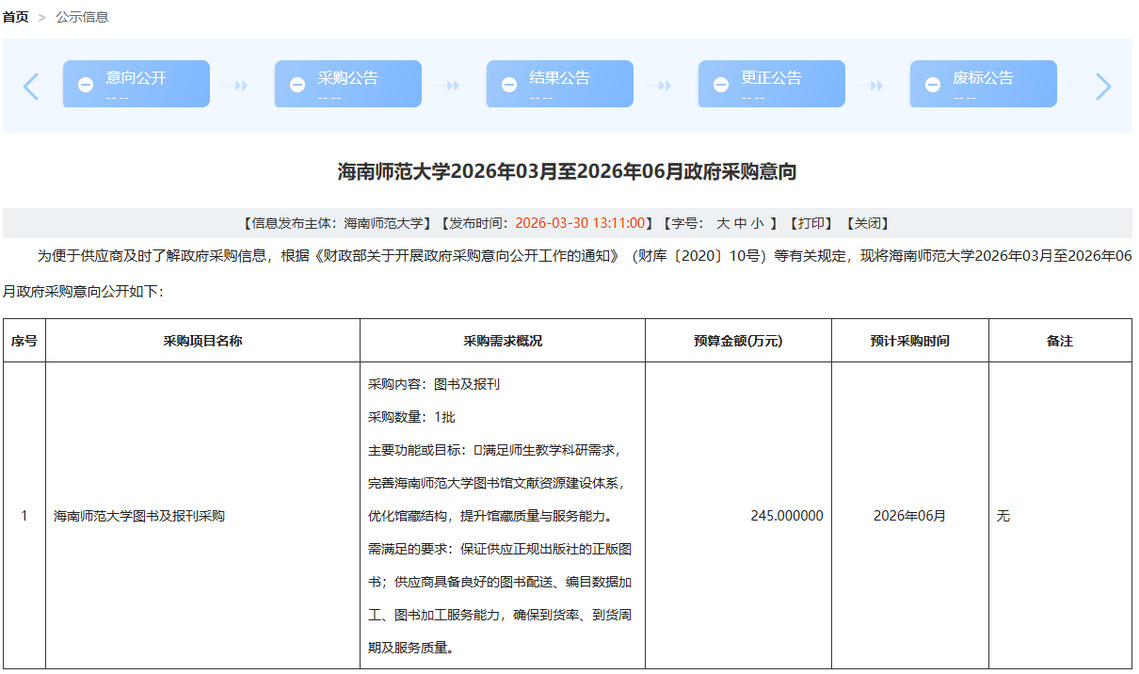1139x674 pixels.
Task: Set font size to 大
Action: [x=723, y=223]
